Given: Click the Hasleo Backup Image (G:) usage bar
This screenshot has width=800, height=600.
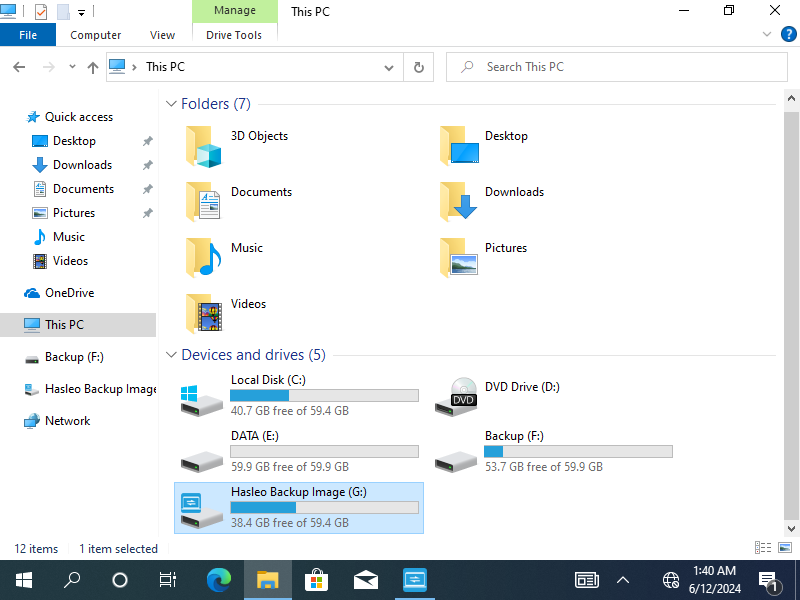Looking at the screenshot, I should (x=324, y=507).
